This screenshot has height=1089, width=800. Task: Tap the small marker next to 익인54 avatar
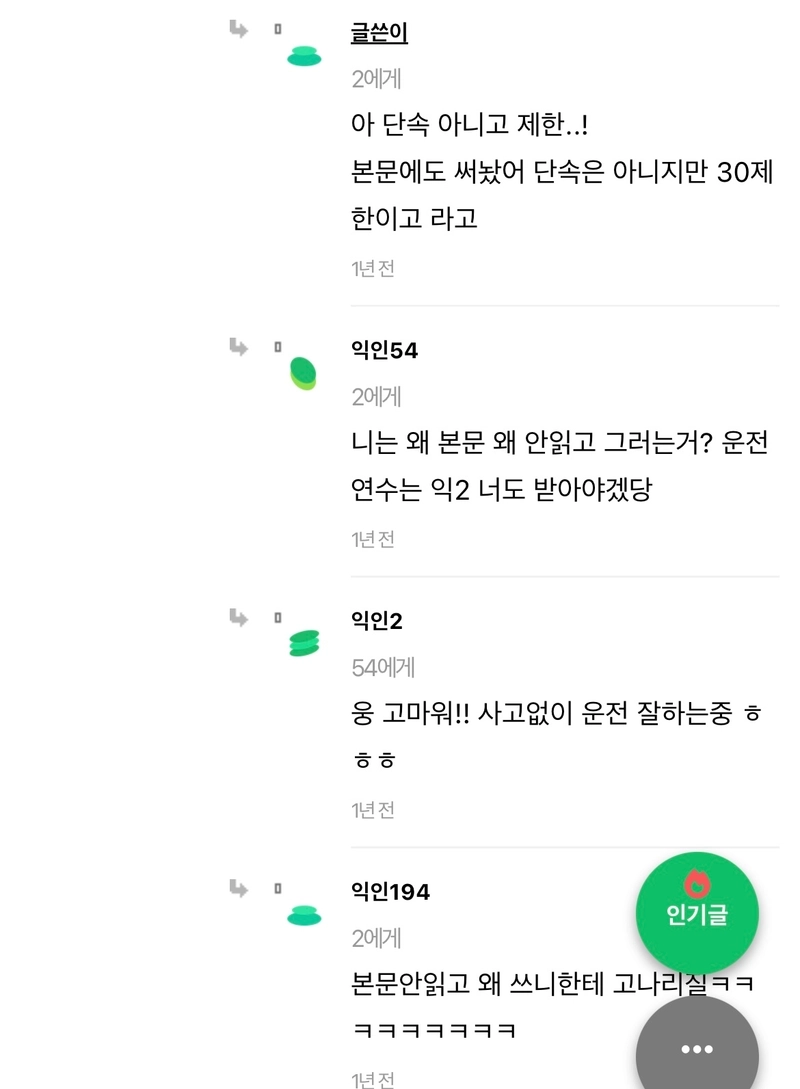(278, 347)
